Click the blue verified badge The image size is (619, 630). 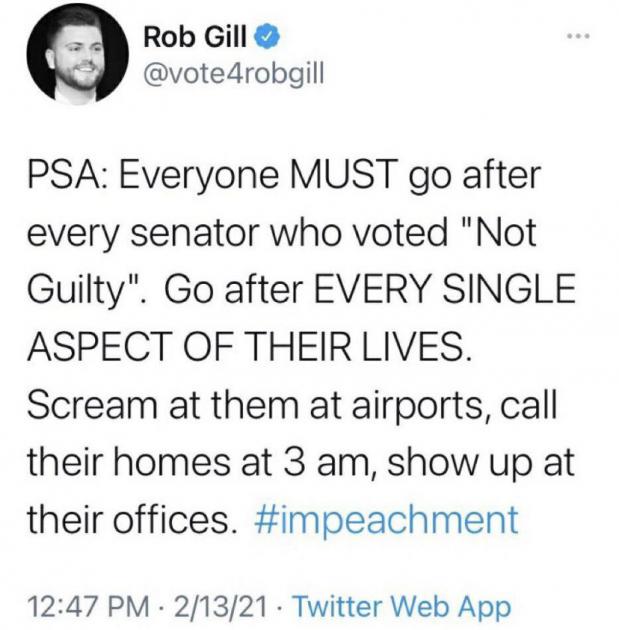(267, 37)
